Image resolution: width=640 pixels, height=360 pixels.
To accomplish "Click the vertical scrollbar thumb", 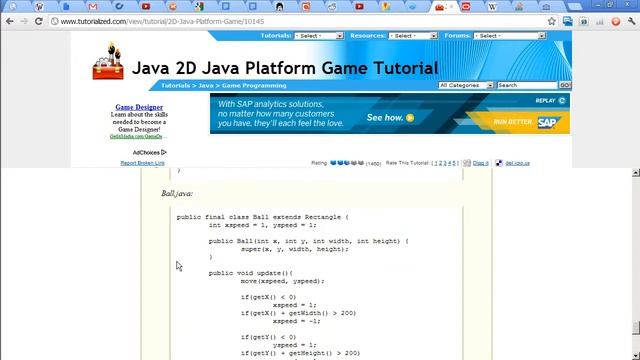I will [x=636, y=328].
